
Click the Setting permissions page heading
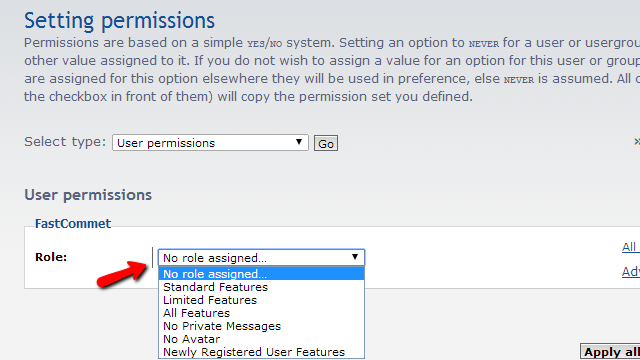point(119,20)
